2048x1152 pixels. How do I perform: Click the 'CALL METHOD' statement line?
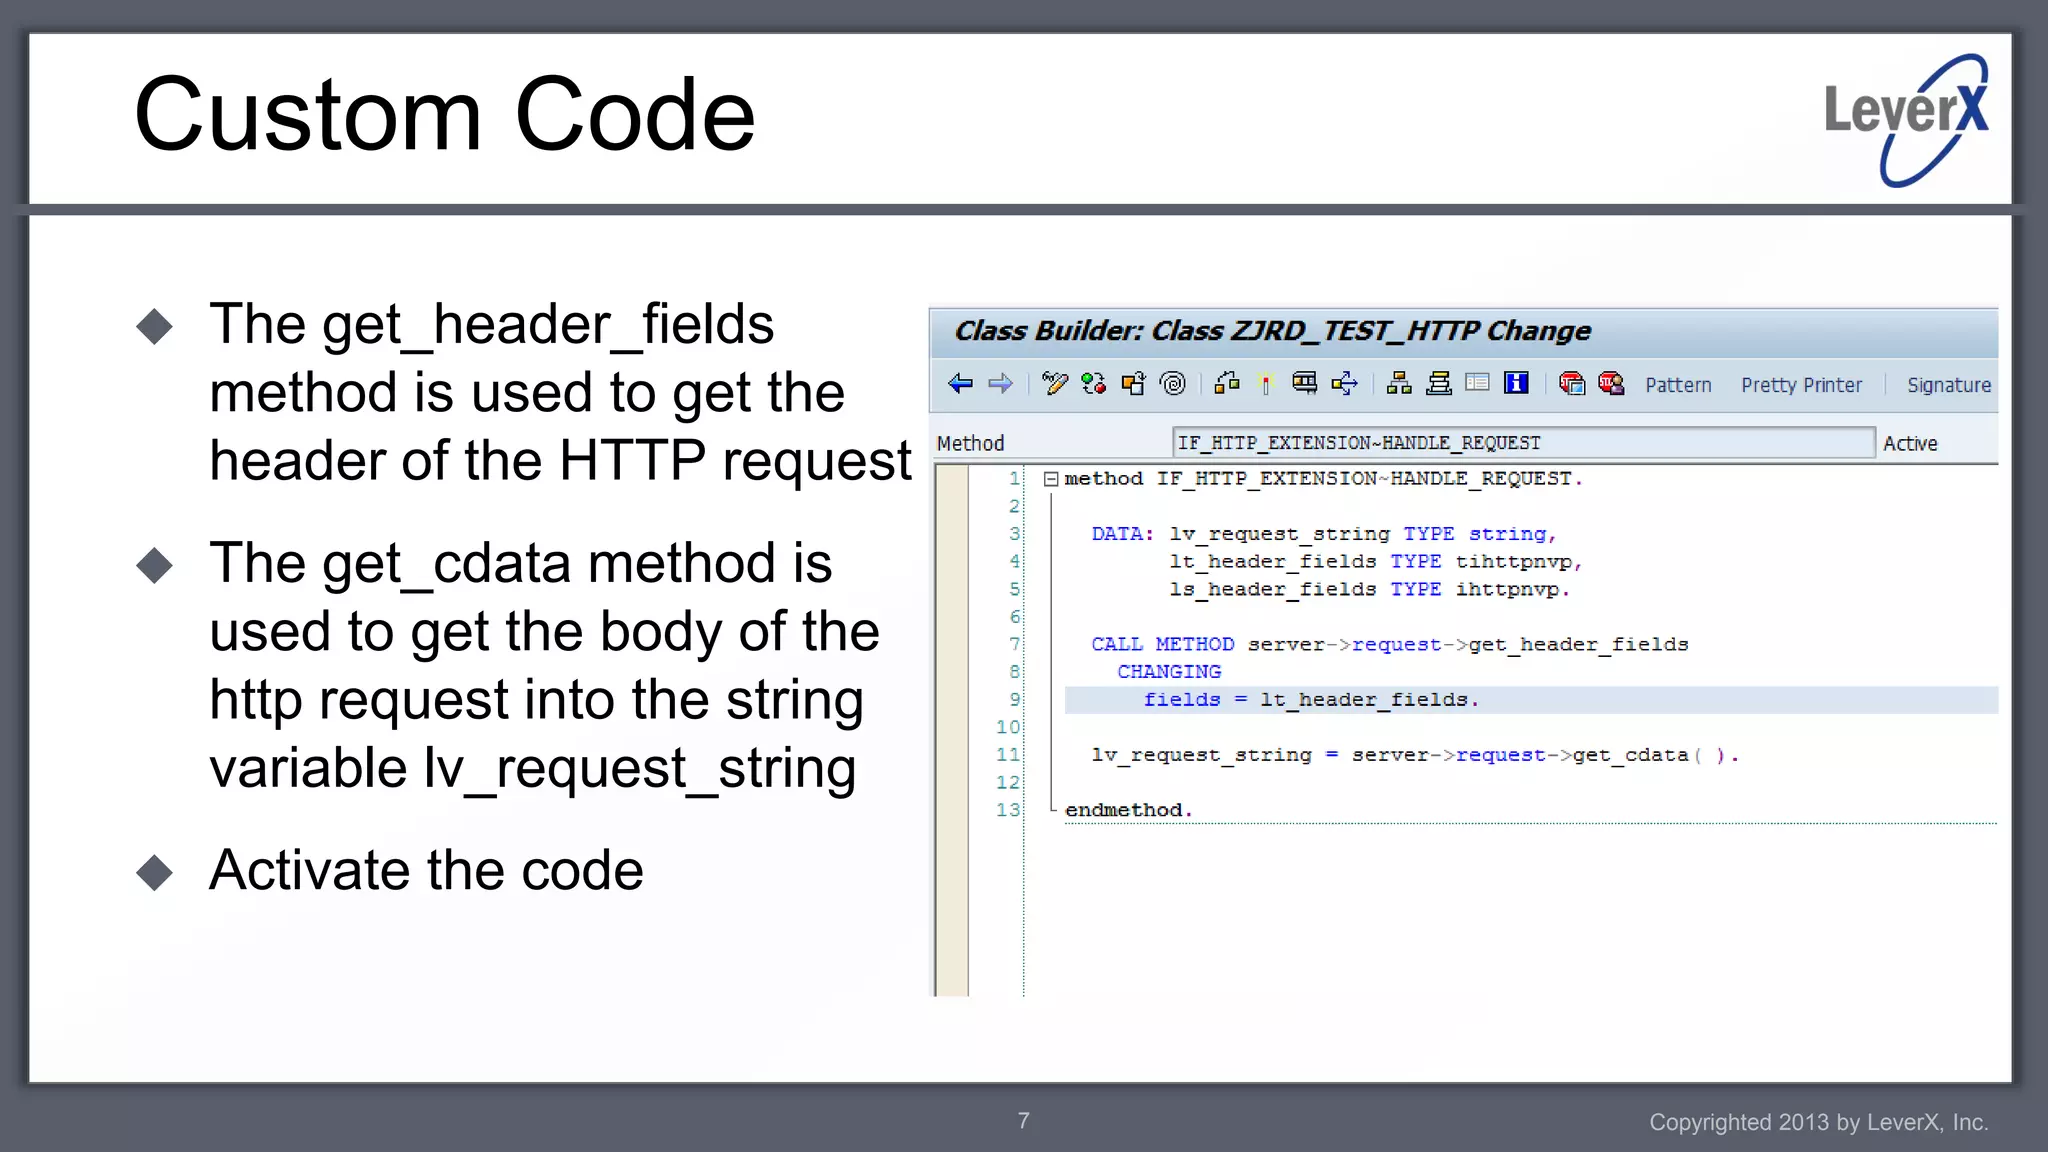[x=1390, y=645]
